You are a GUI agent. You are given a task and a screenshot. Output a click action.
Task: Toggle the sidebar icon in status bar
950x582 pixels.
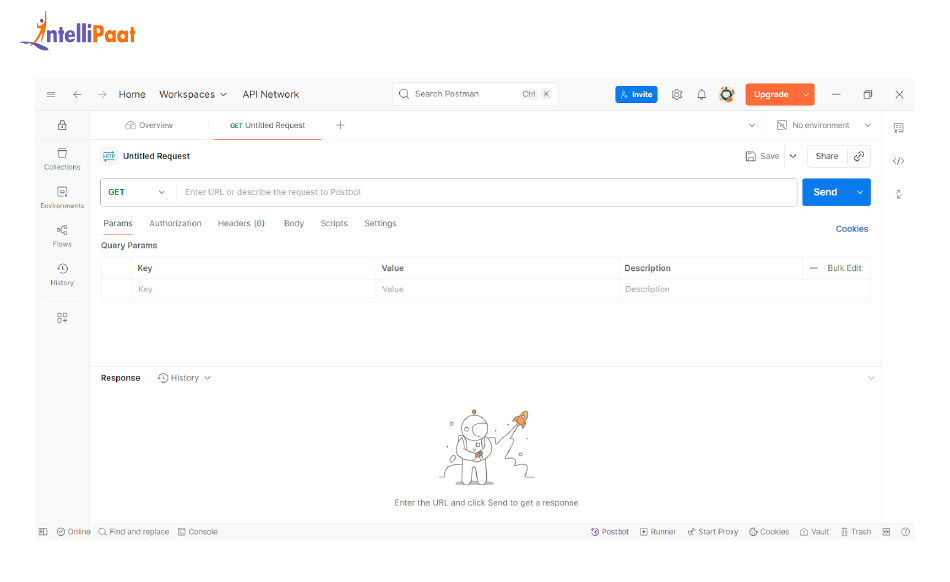[43, 532]
